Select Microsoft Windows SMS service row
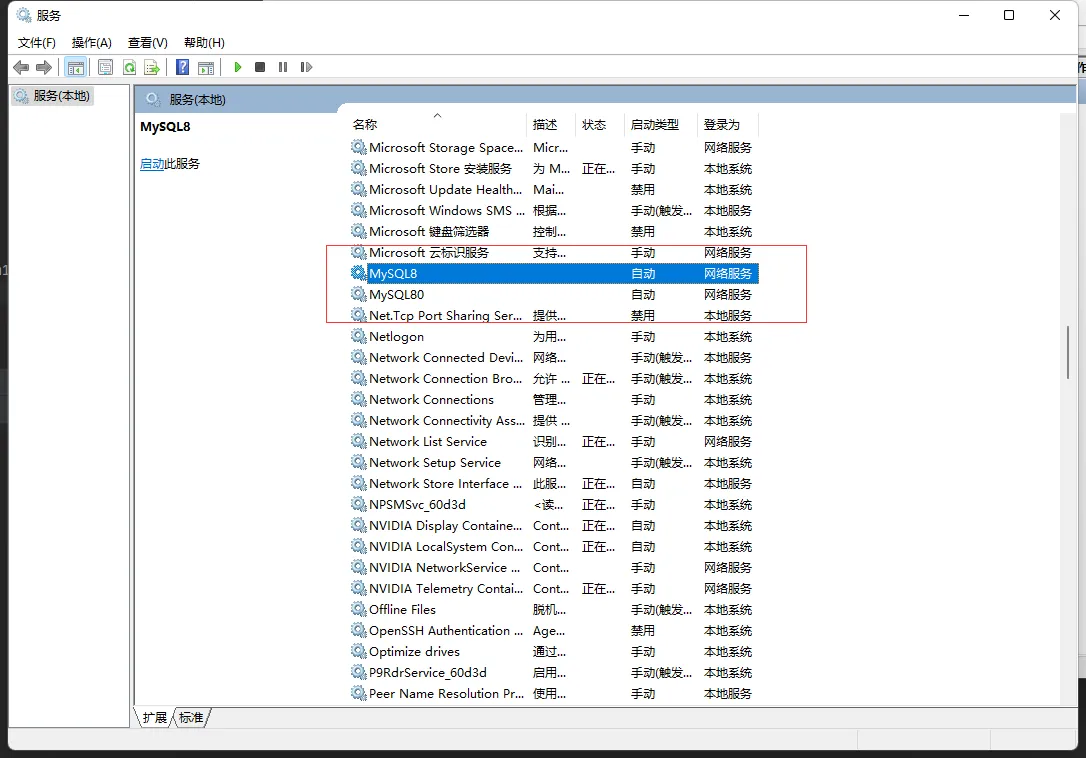 pos(554,210)
